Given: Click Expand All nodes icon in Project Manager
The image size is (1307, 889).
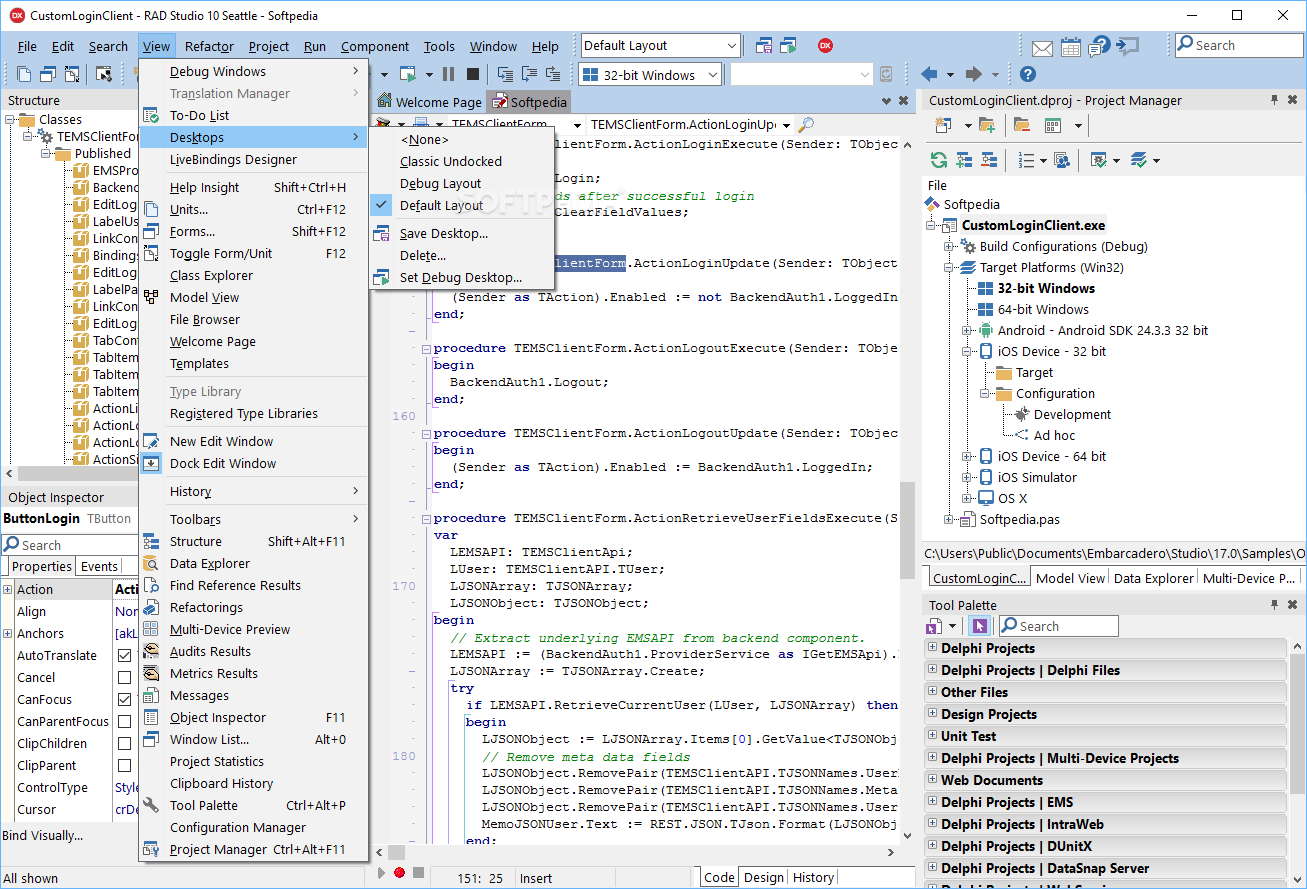Looking at the screenshot, I should (x=964, y=160).
